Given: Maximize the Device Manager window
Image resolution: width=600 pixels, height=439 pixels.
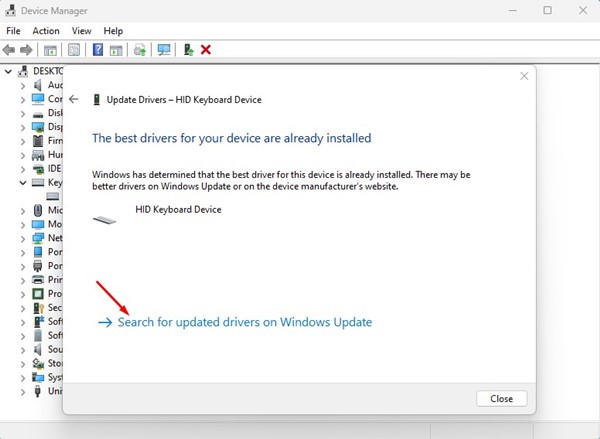Looking at the screenshot, I should point(548,10).
